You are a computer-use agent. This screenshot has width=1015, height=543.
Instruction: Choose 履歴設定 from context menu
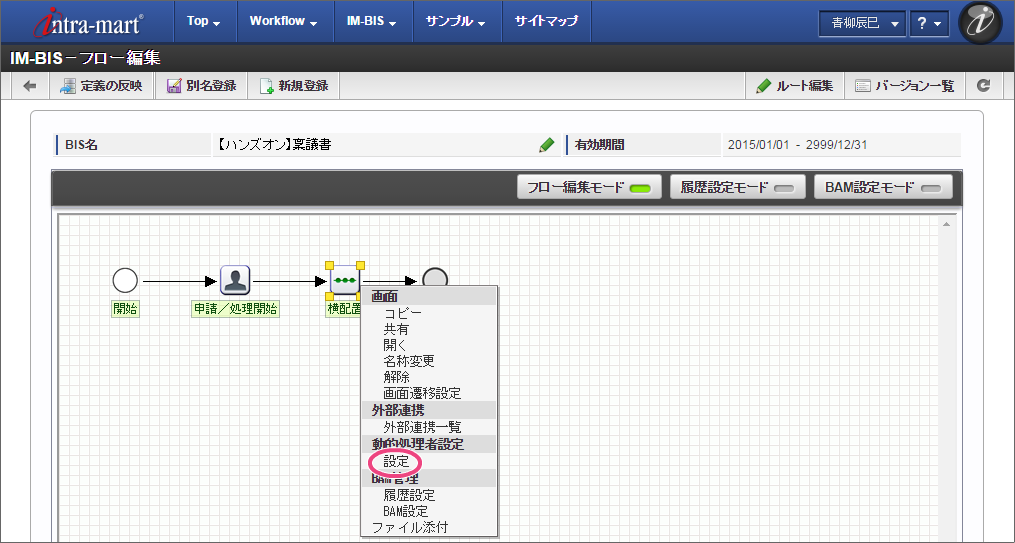409,495
